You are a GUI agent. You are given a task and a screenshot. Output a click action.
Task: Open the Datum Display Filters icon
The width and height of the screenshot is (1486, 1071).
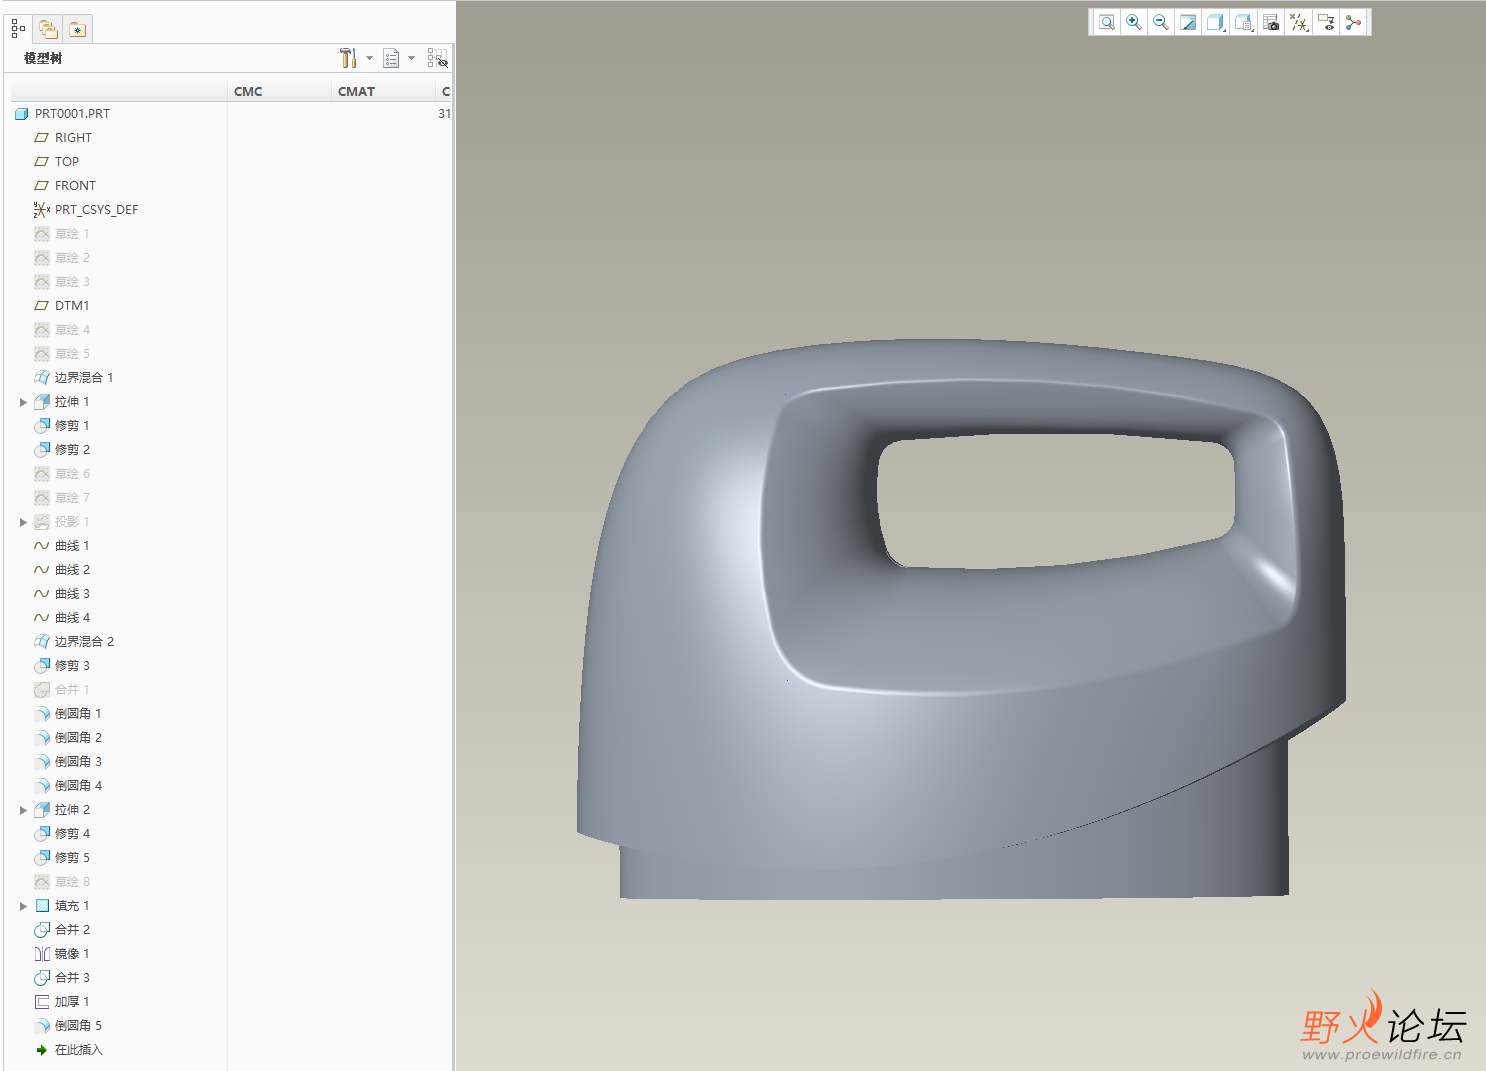click(1298, 22)
